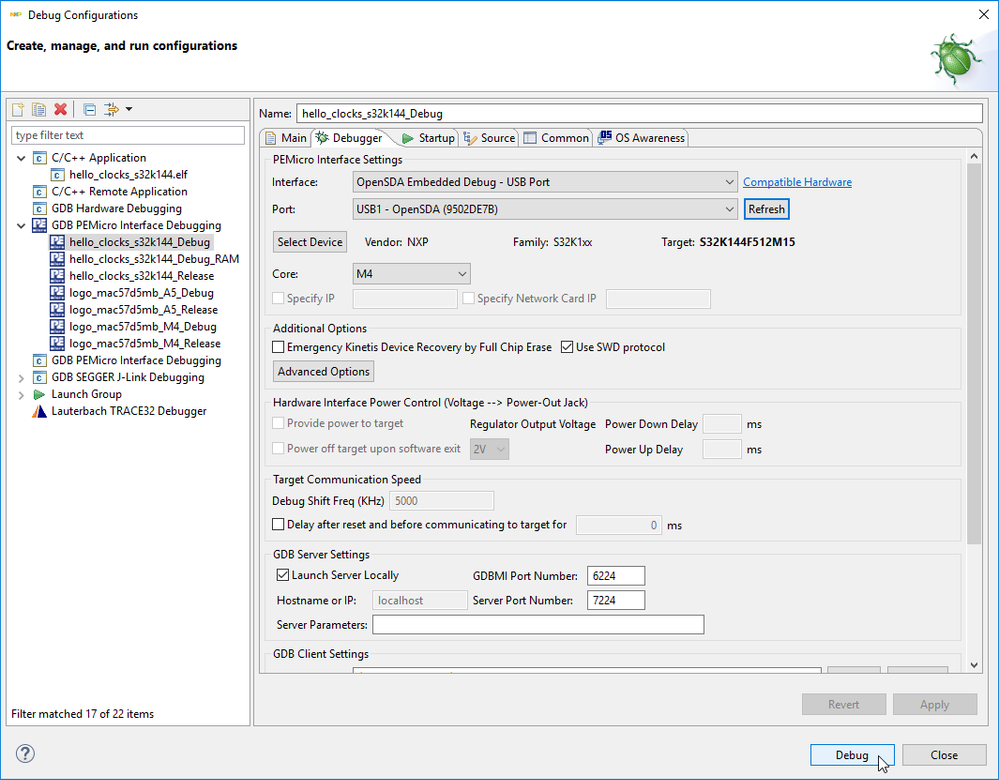999x780 pixels.
Task: Click the Select Device button
Action: (310, 242)
